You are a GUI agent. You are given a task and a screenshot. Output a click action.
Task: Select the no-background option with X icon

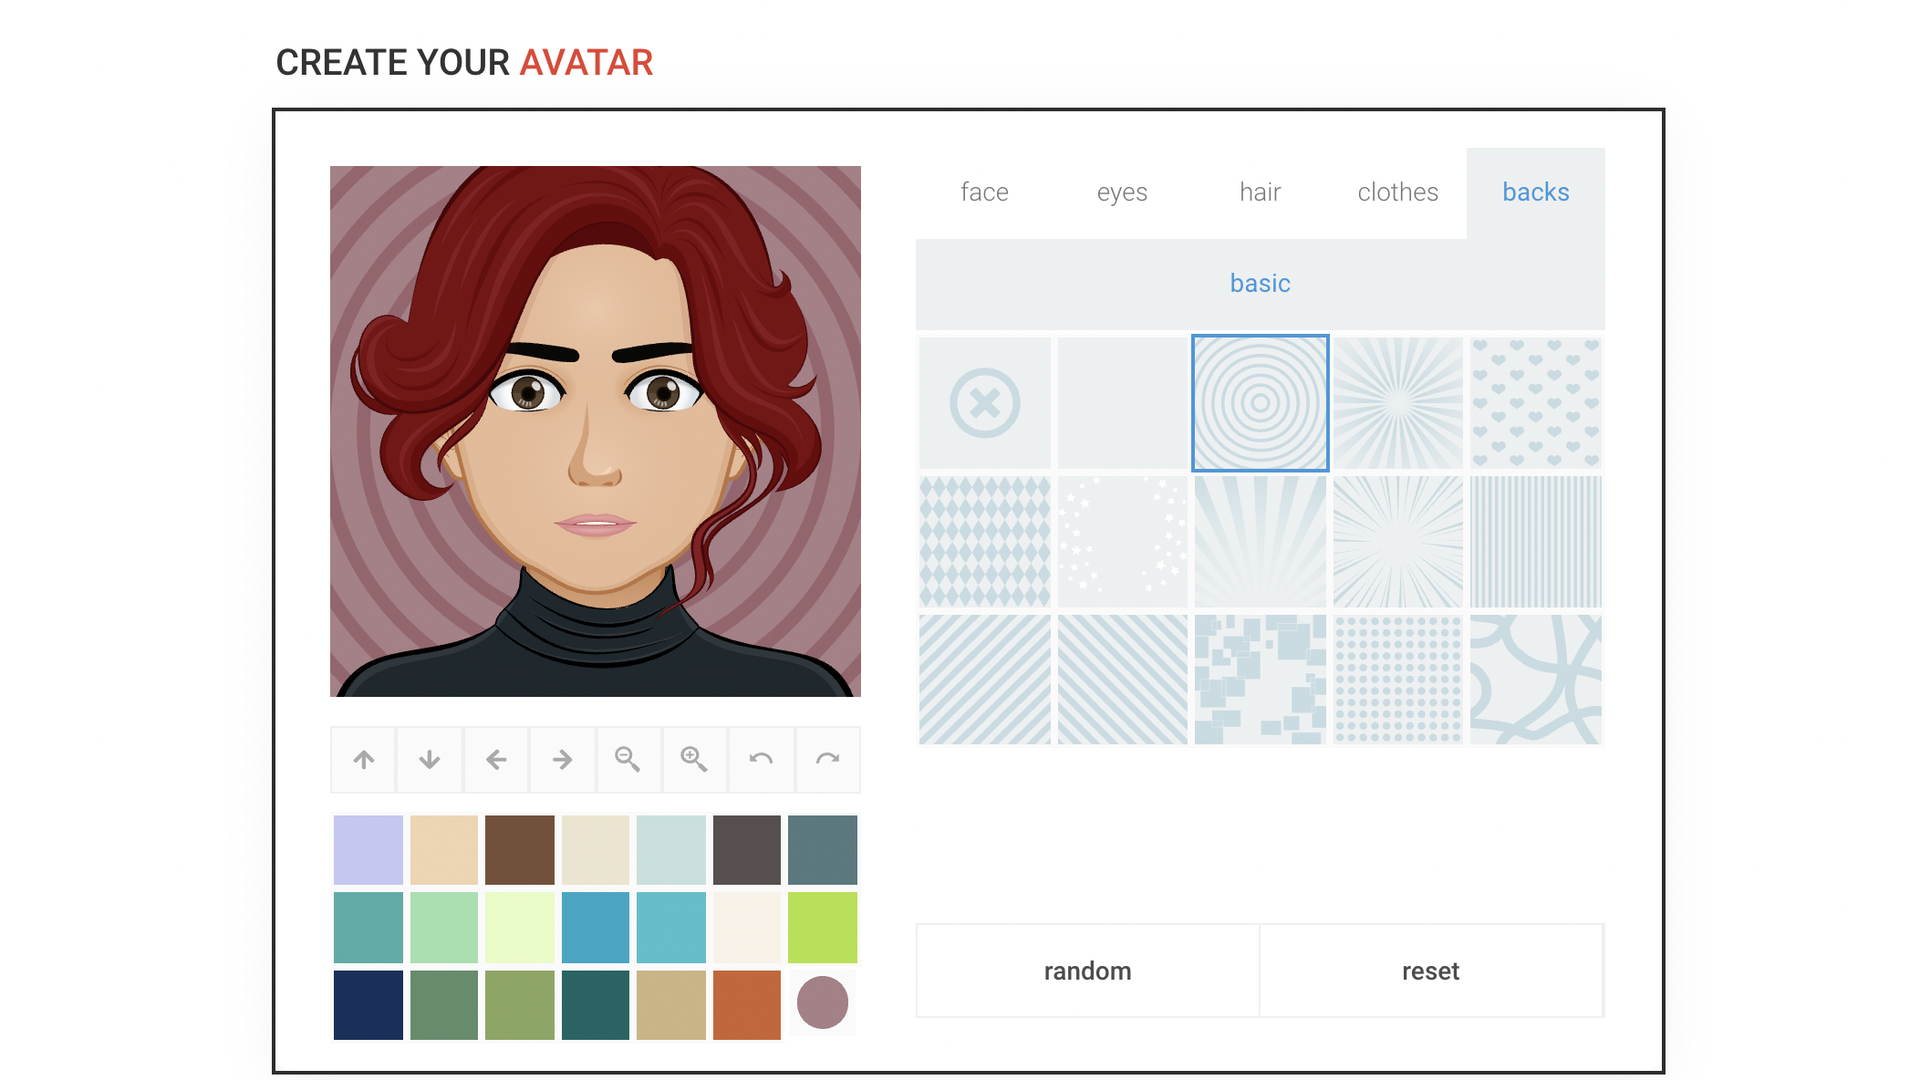pyautogui.click(x=984, y=401)
